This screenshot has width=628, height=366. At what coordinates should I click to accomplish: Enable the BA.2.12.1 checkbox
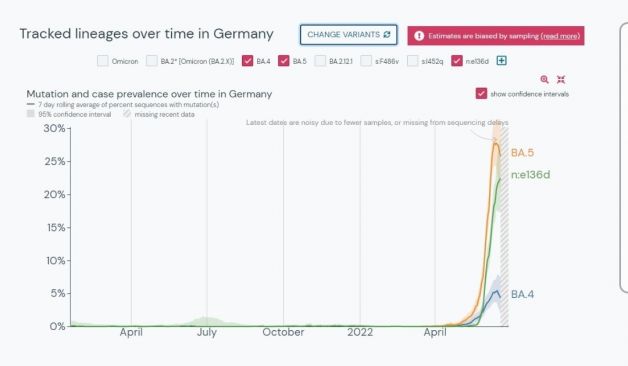pyautogui.click(x=320, y=61)
